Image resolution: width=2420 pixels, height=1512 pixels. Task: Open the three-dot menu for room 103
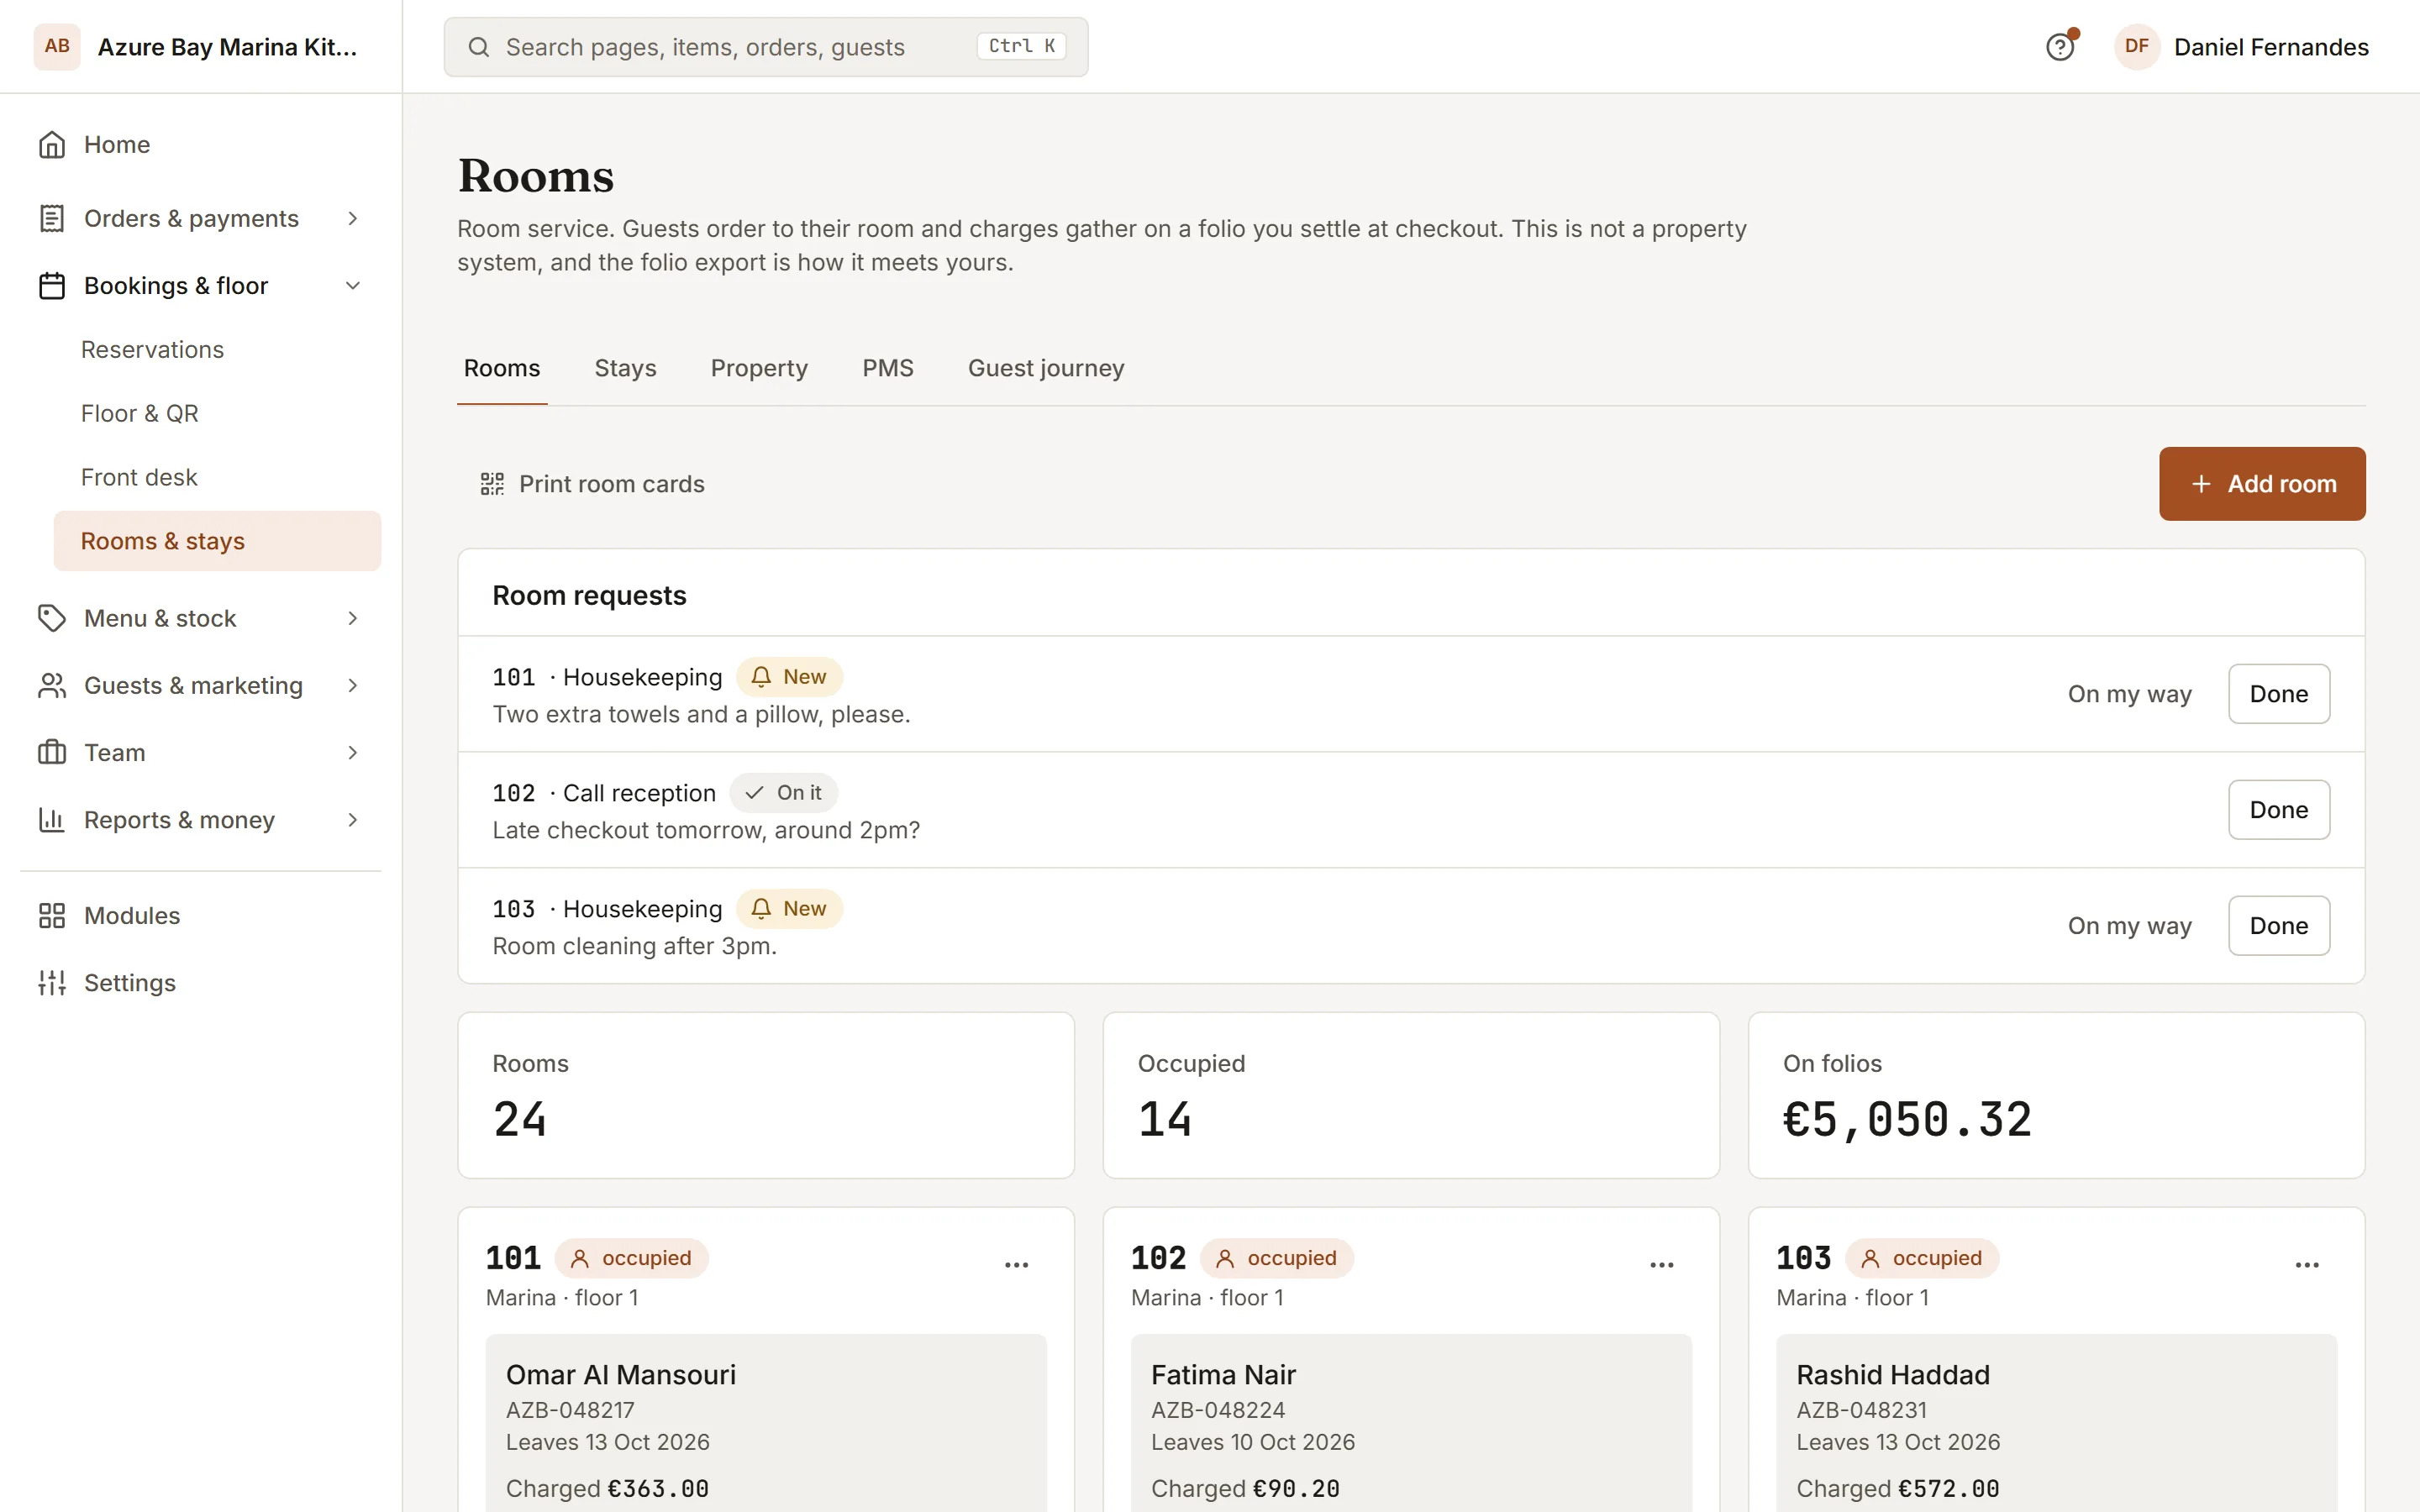(2307, 1265)
